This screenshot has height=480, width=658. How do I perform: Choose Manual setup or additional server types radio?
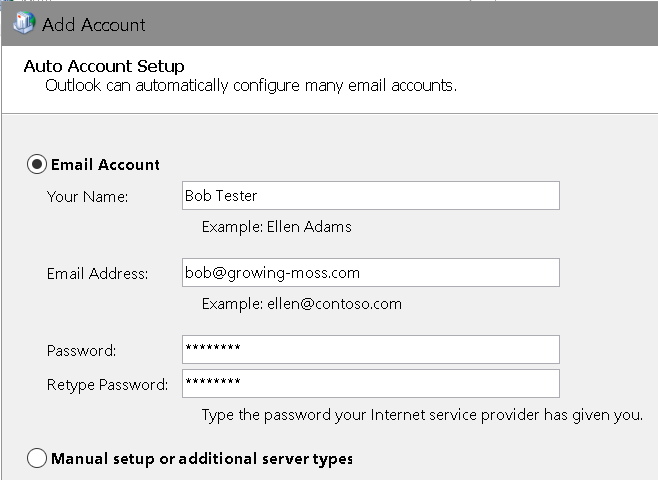(37, 458)
